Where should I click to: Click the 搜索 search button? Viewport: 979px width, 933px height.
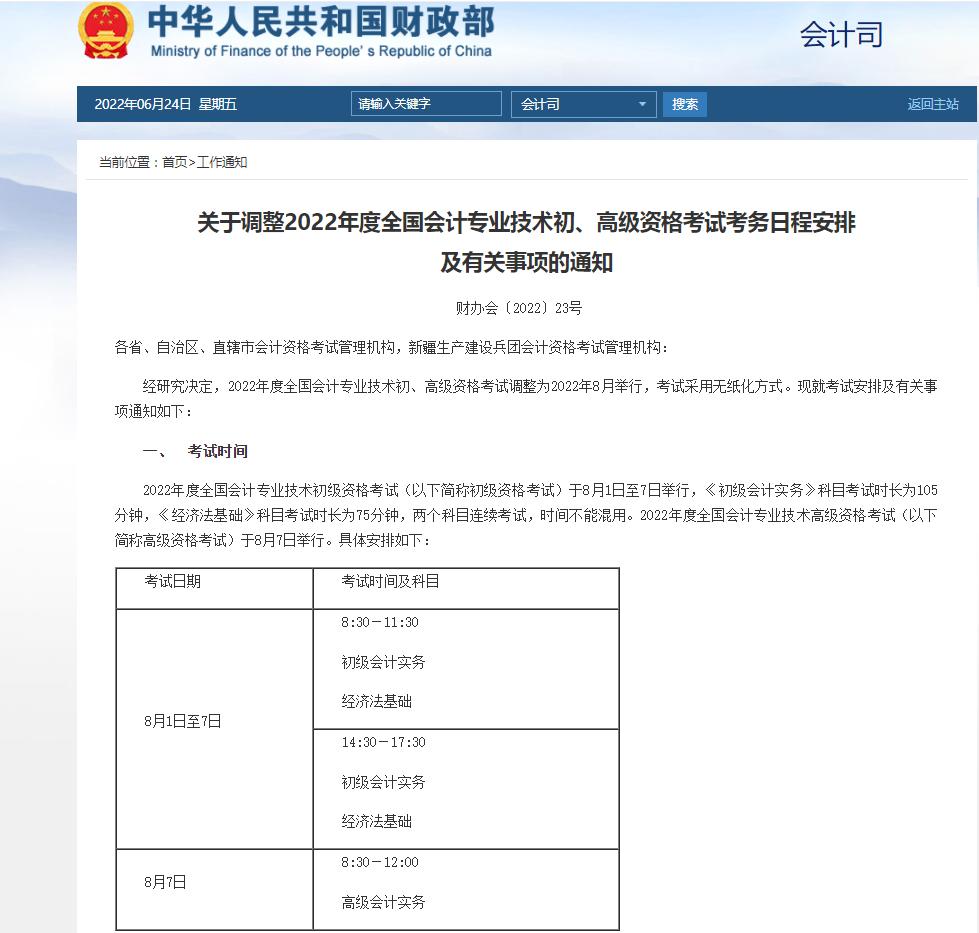coord(685,104)
